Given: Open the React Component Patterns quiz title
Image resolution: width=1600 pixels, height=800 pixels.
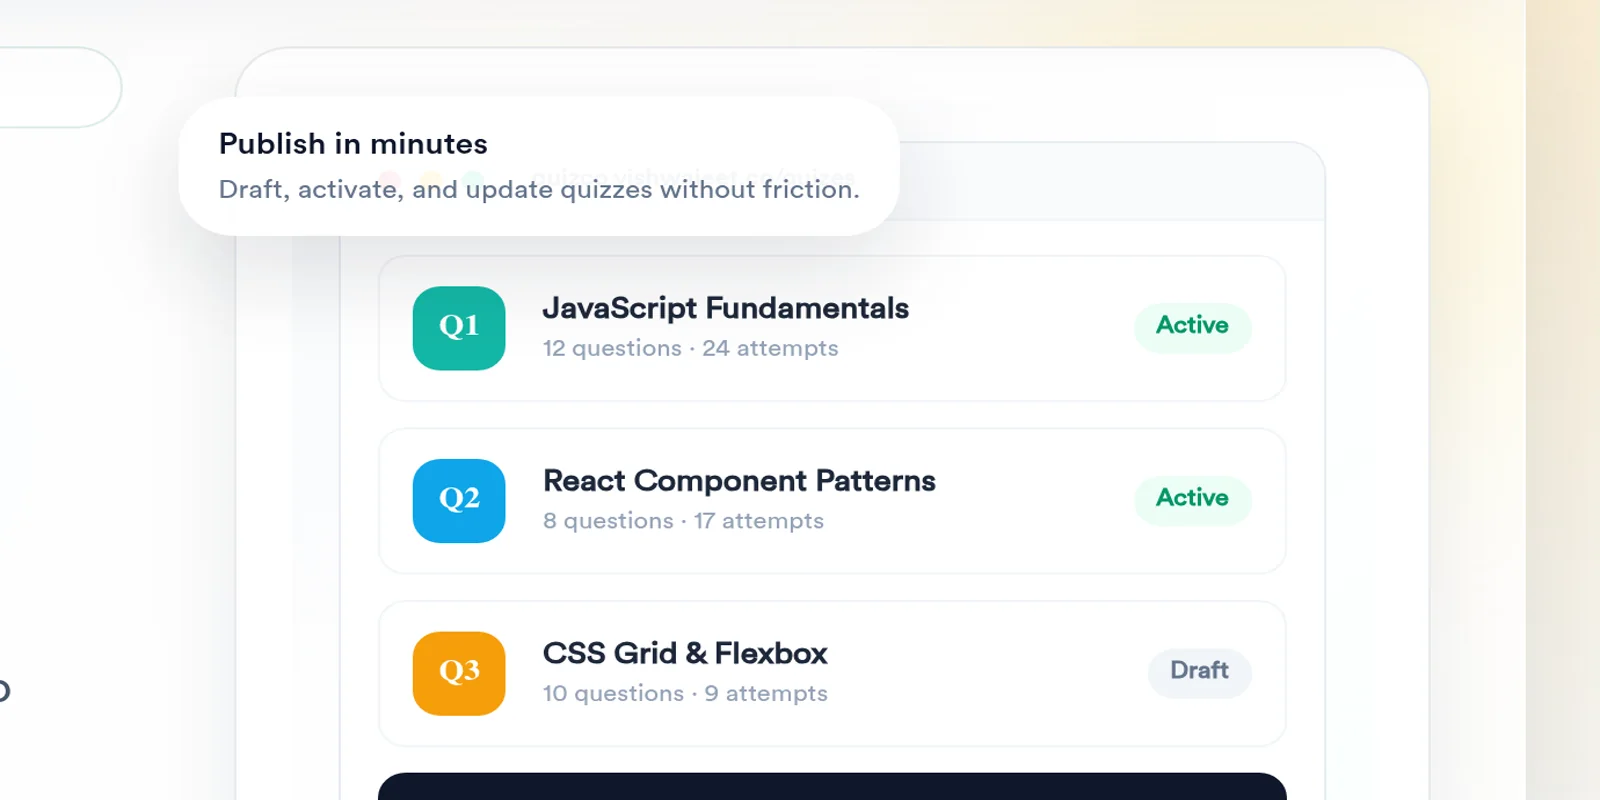Looking at the screenshot, I should pos(739,481).
